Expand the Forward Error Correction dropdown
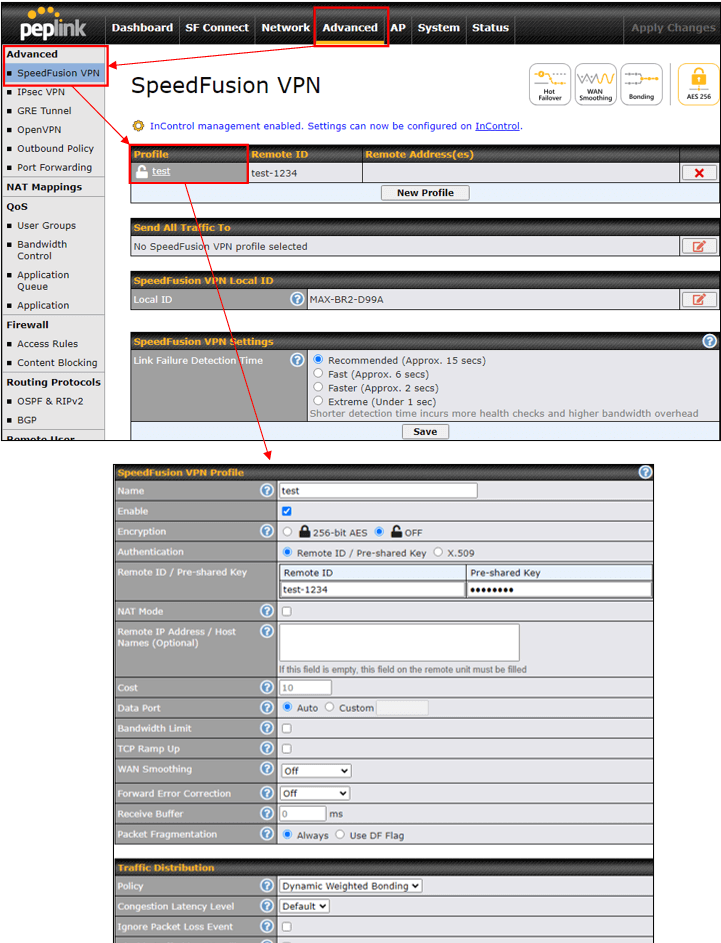The image size is (721, 943). [x=315, y=793]
